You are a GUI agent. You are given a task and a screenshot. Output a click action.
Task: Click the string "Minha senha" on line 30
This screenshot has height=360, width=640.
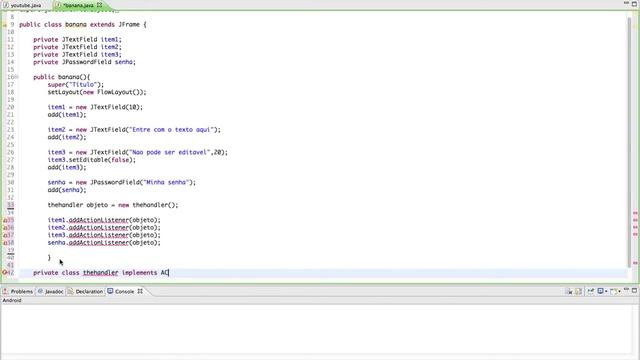point(166,182)
